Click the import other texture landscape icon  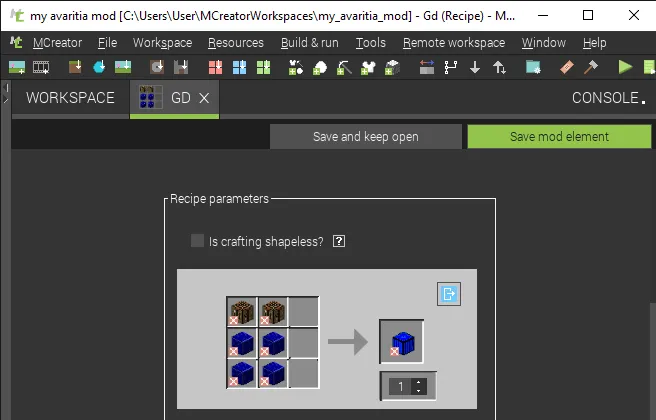pyautogui.click(x=123, y=67)
